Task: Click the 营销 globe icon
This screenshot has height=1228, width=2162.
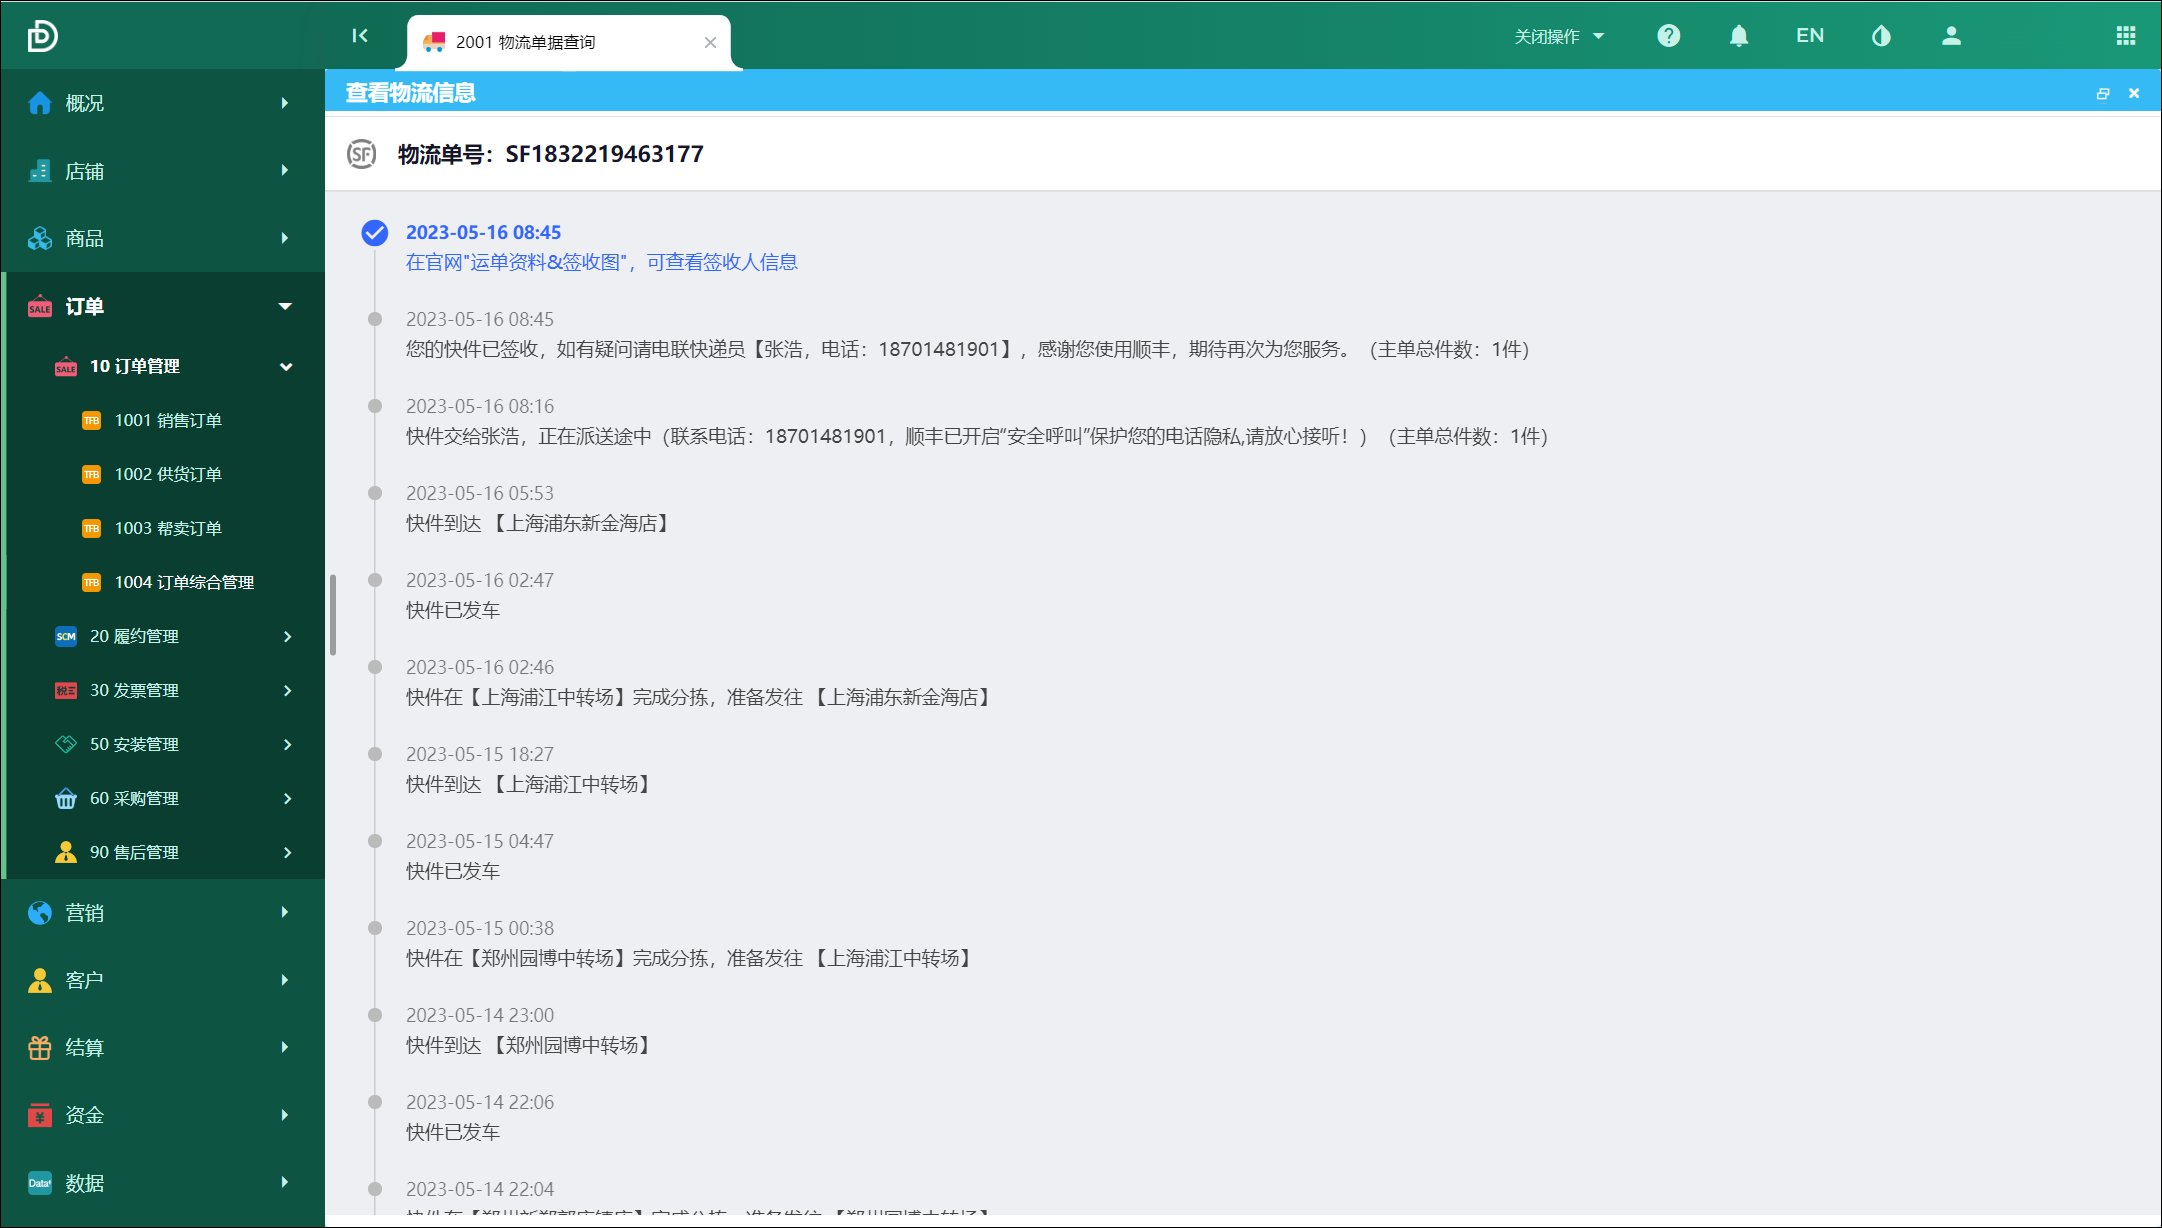Action: click(x=40, y=913)
